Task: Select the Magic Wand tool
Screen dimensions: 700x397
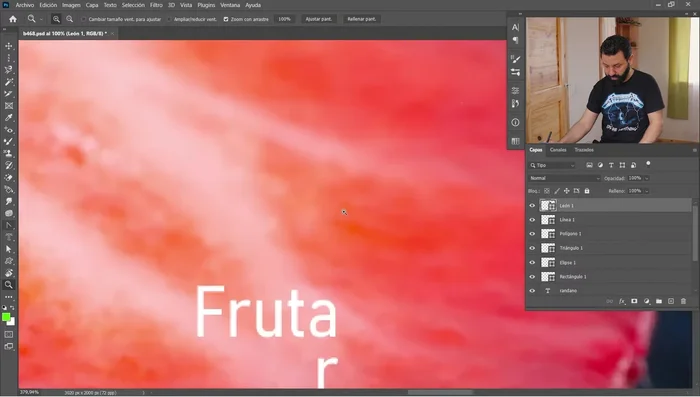Action: tap(8, 82)
